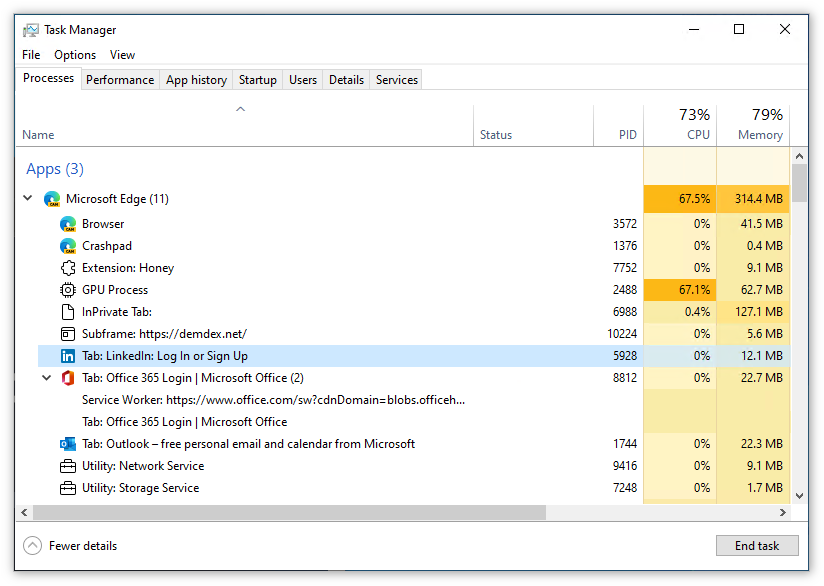Click the Crashpad process Edge icon
The image size is (824, 586).
coord(68,246)
